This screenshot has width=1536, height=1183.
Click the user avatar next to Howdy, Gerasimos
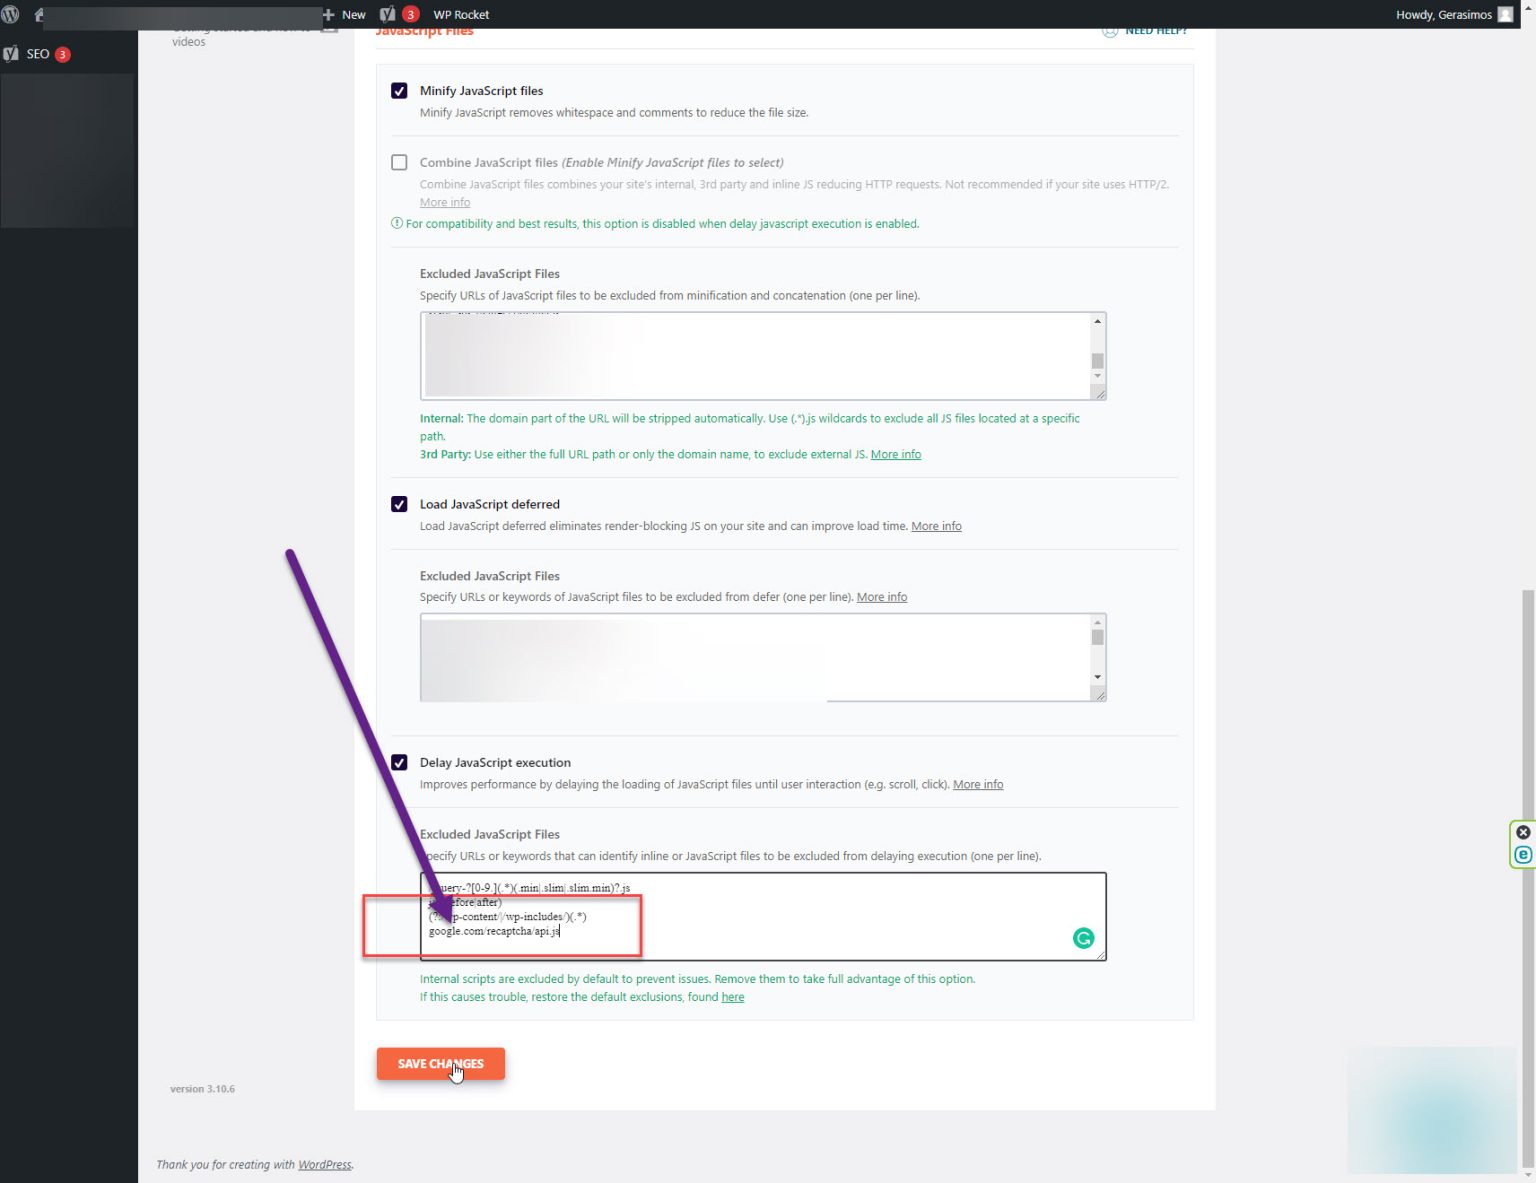point(1507,14)
